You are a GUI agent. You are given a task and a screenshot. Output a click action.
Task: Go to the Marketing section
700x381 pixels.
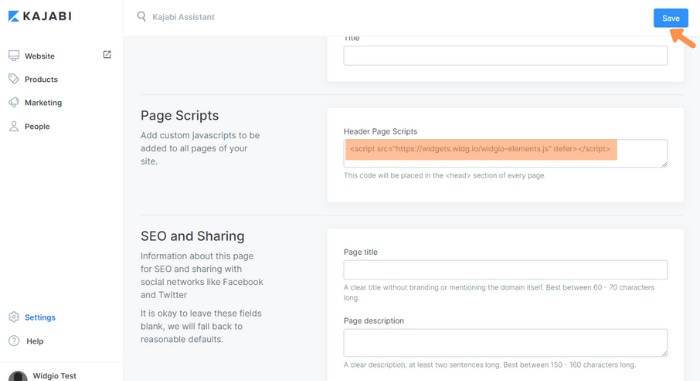(x=43, y=103)
